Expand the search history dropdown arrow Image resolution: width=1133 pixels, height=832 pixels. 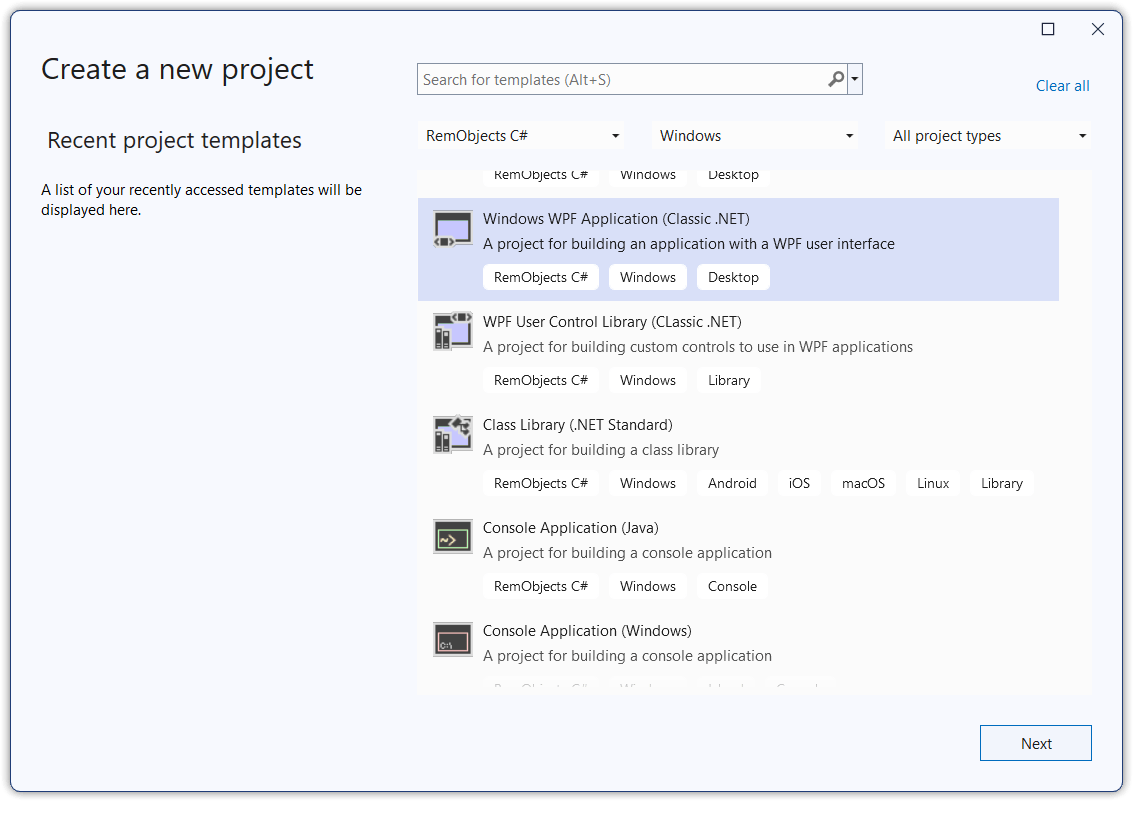point(855,78)
